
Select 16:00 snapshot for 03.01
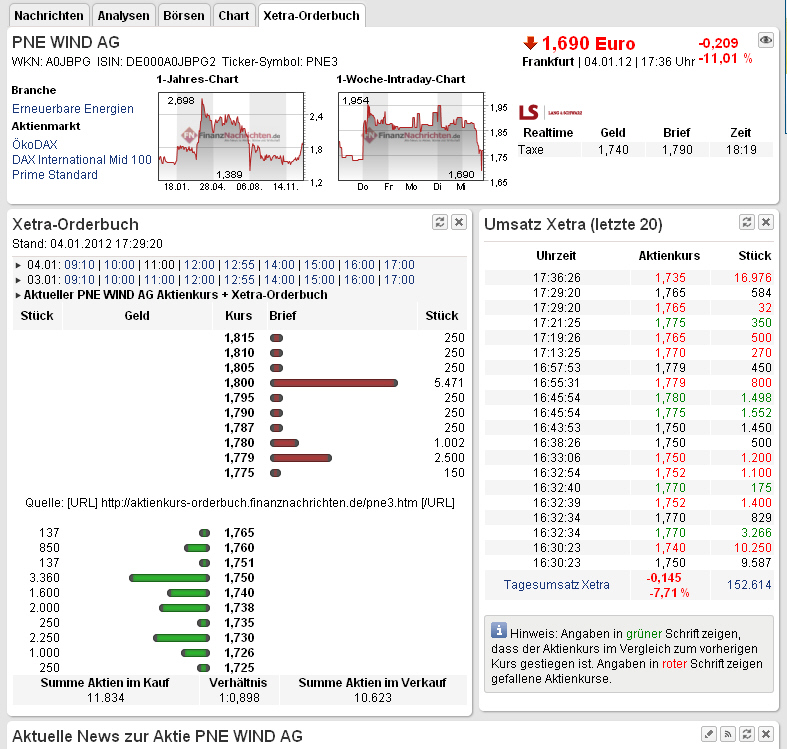[359, 280]
